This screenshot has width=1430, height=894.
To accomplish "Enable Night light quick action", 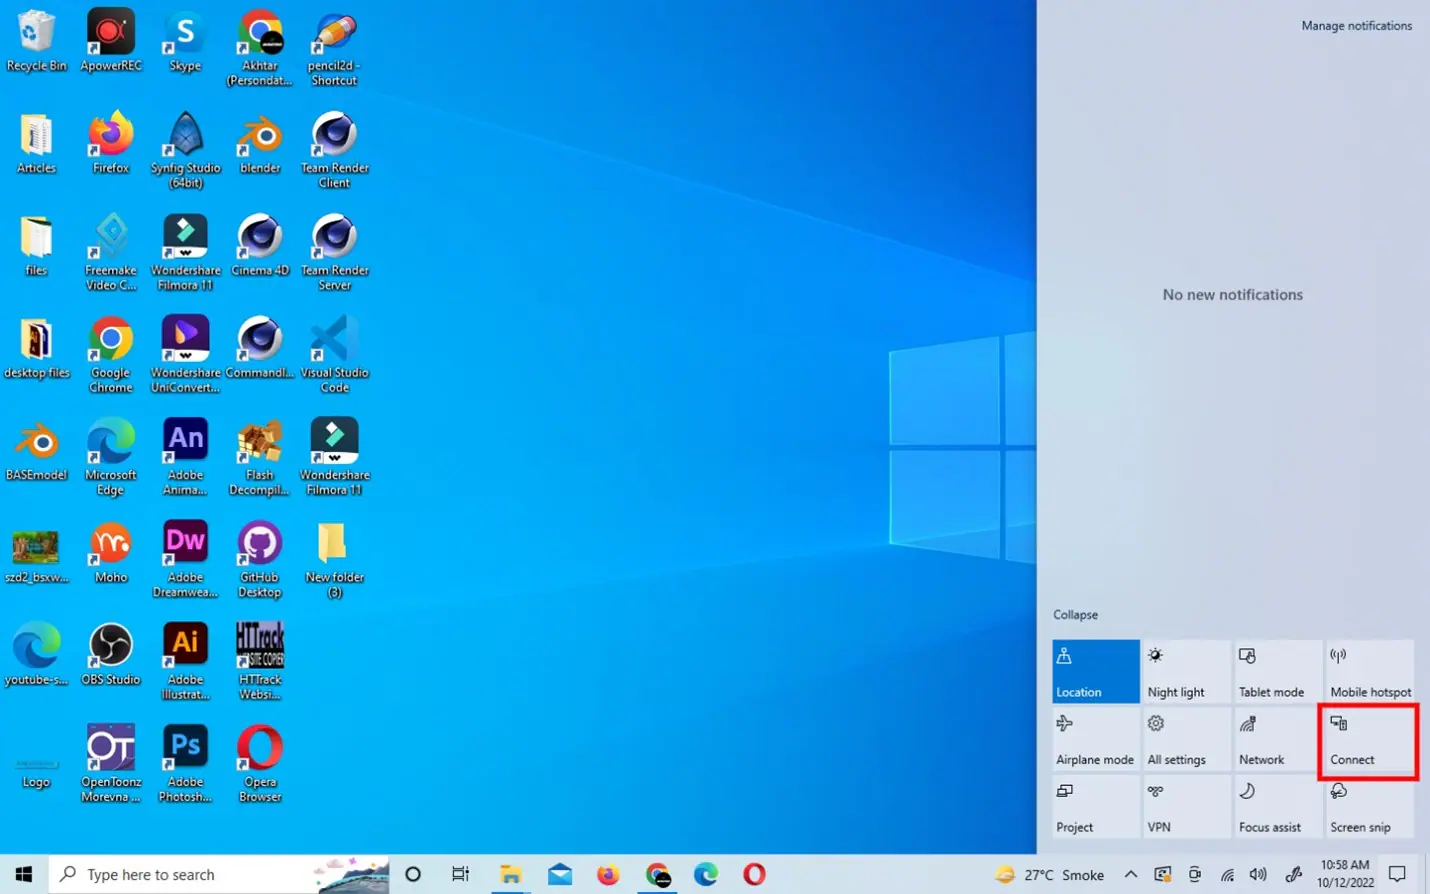I will [1187, 671].
